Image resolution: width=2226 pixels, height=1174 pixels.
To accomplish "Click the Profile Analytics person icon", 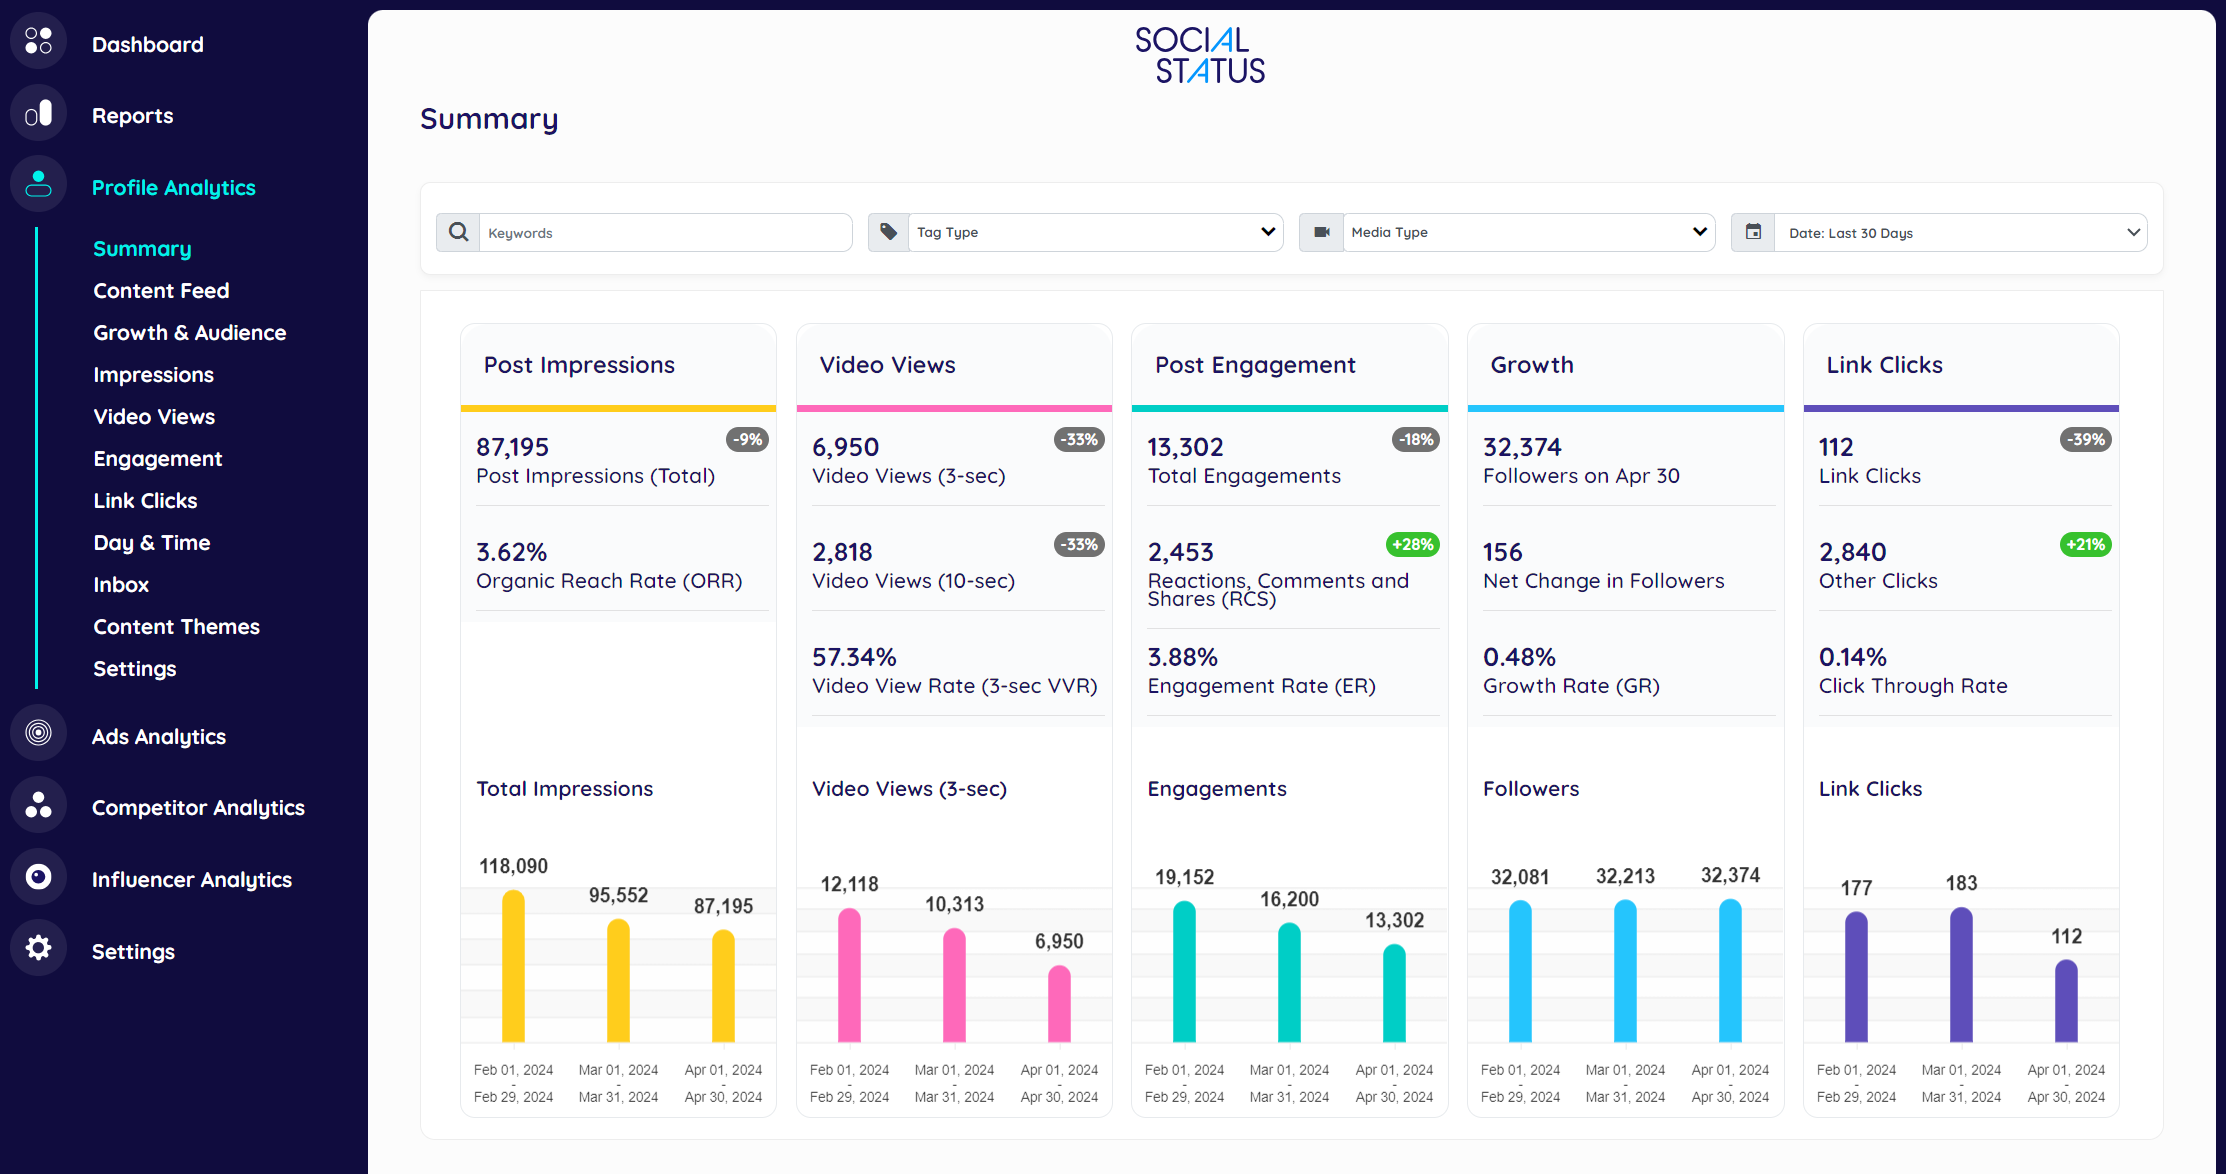I will (37, 184).
